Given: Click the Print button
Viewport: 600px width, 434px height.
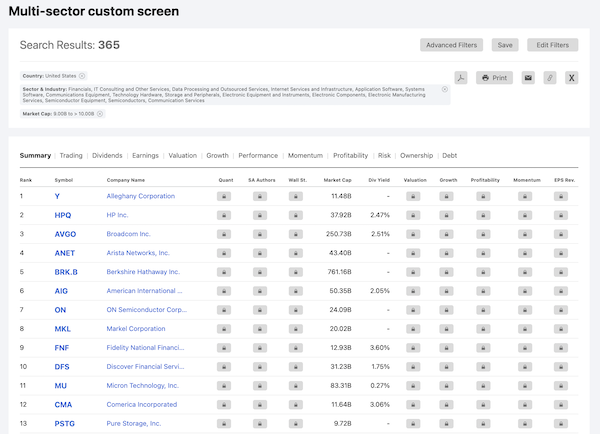Looking at the screenshot, I should [494, 78].
